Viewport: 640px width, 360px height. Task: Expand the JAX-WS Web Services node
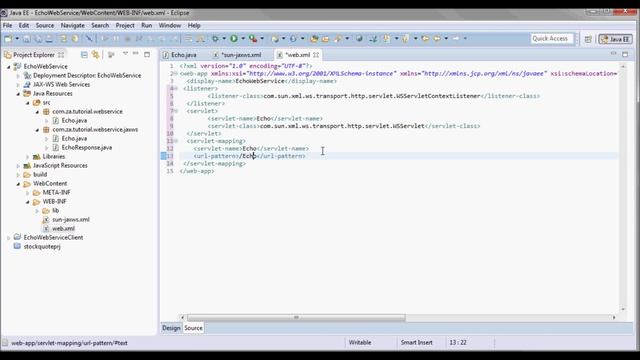click(18, 85)
